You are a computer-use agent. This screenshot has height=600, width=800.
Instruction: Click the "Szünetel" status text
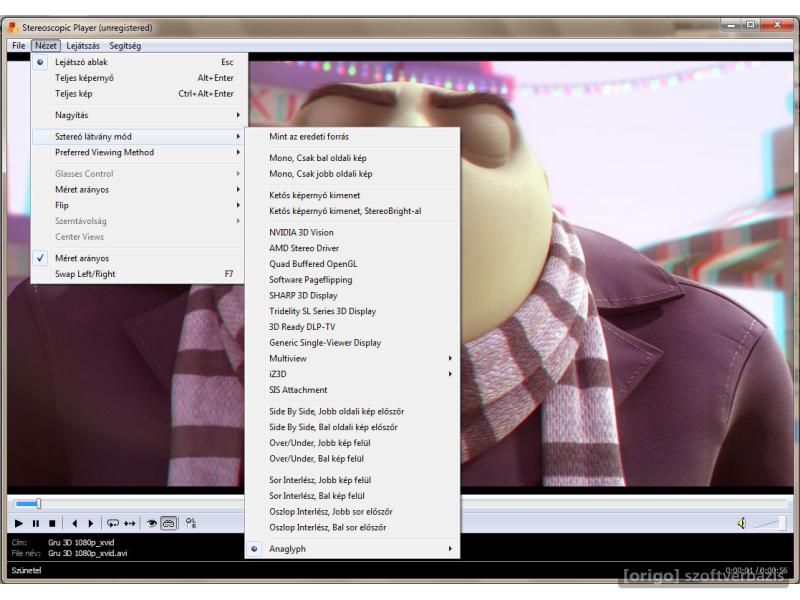coord(26,571)
